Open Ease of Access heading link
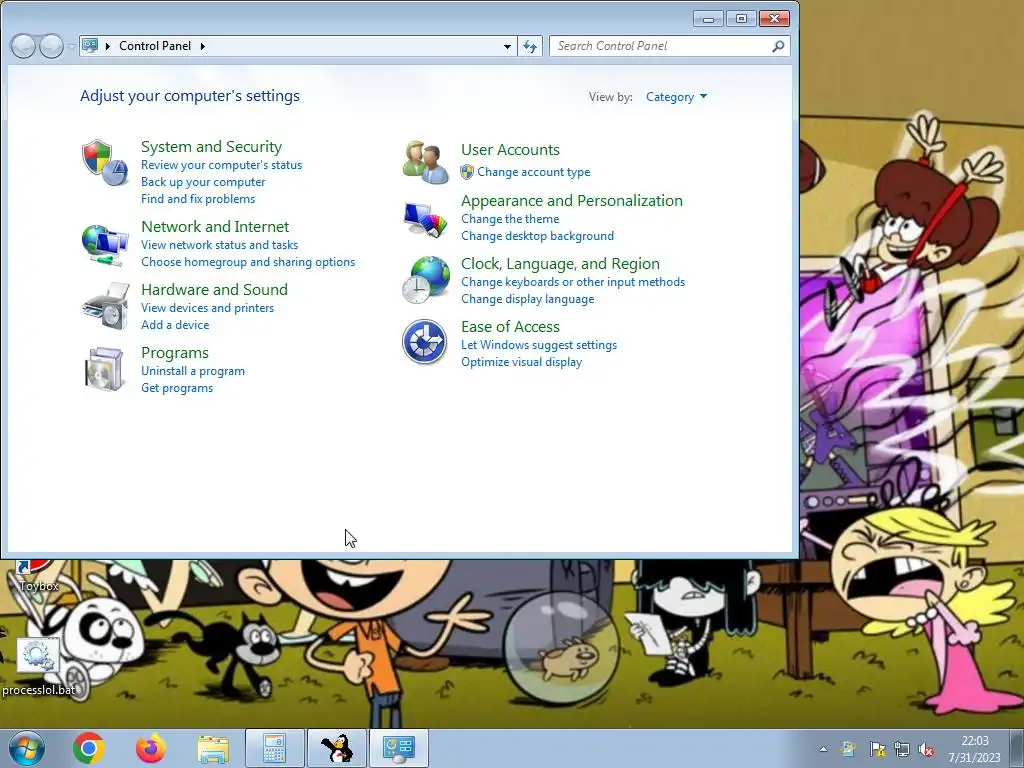1024x768 pixels. [510, 327]
